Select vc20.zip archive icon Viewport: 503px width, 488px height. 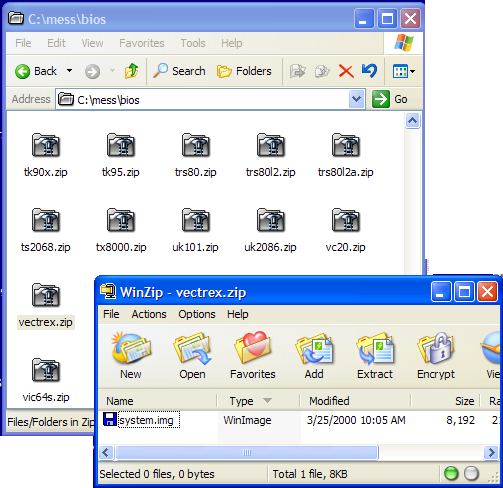click(x=346, y=220)
